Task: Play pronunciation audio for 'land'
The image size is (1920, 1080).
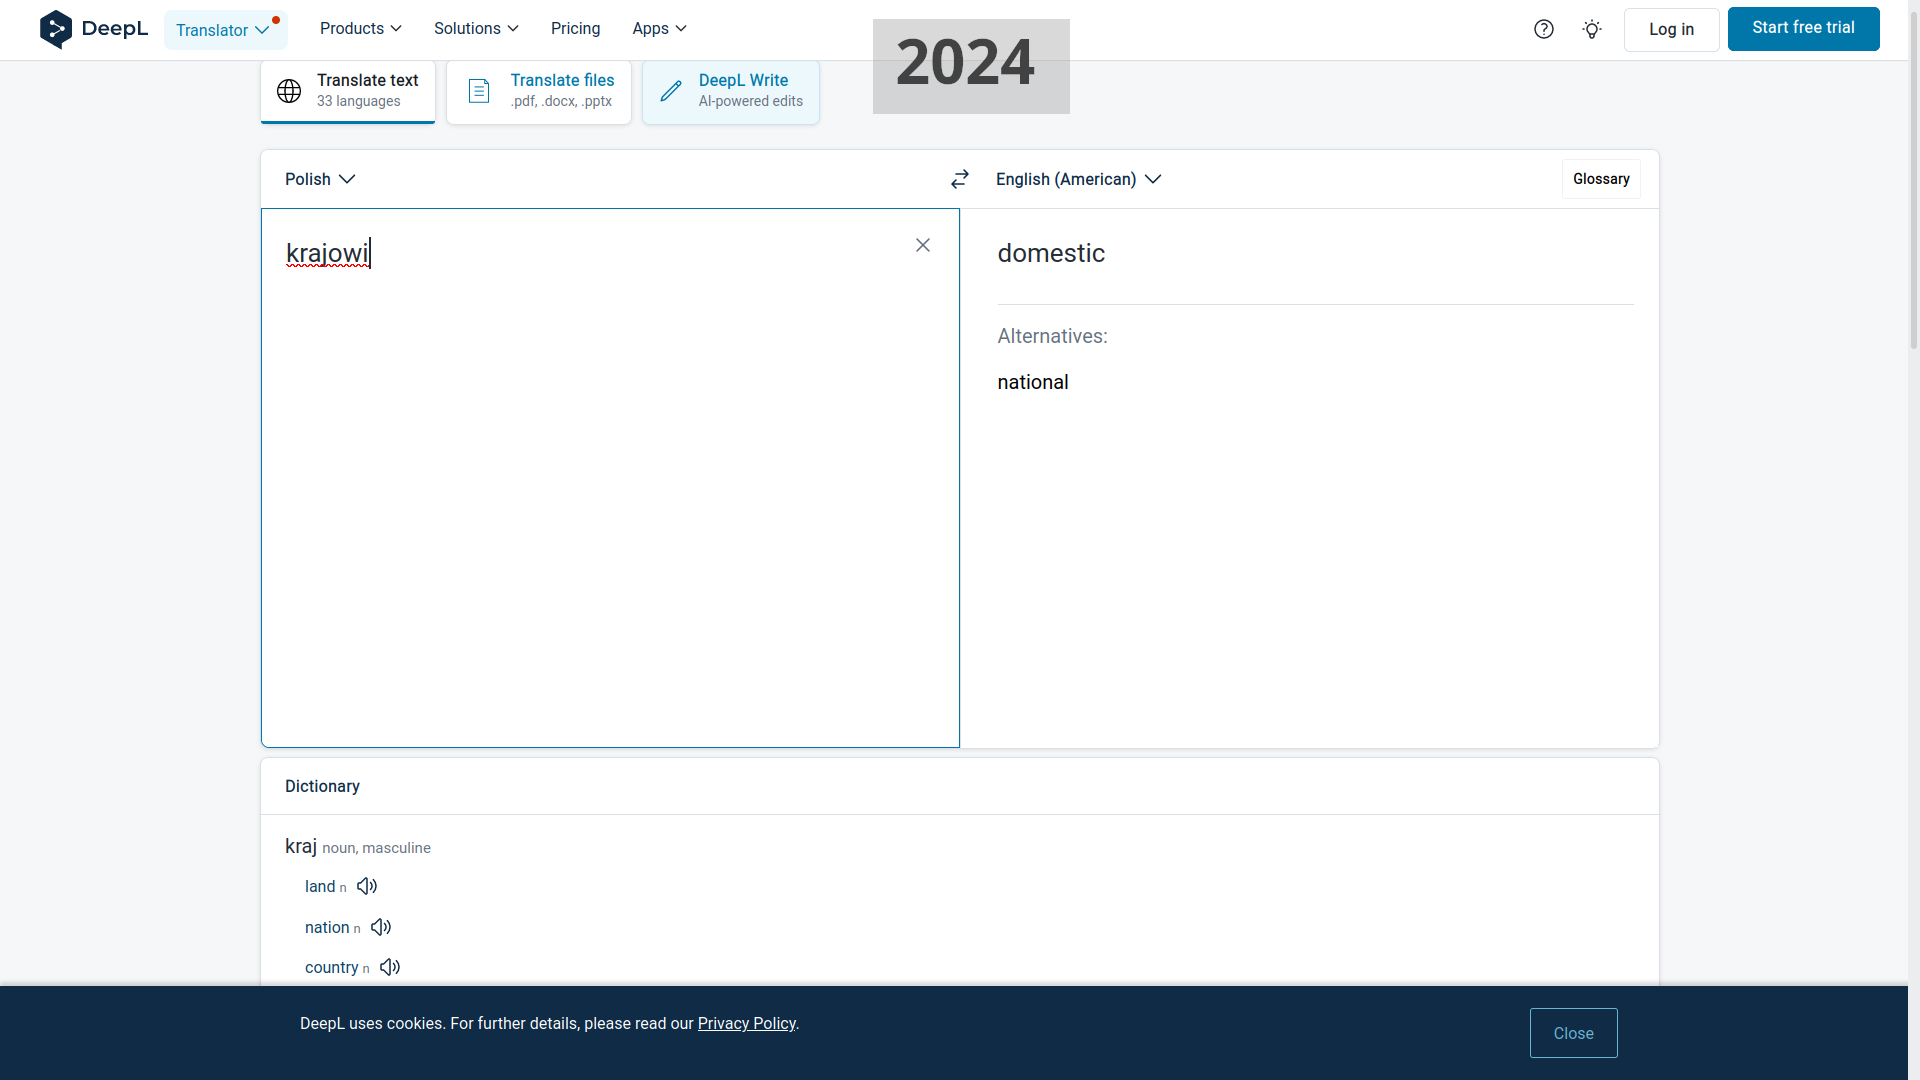Action: pos(367,886)
